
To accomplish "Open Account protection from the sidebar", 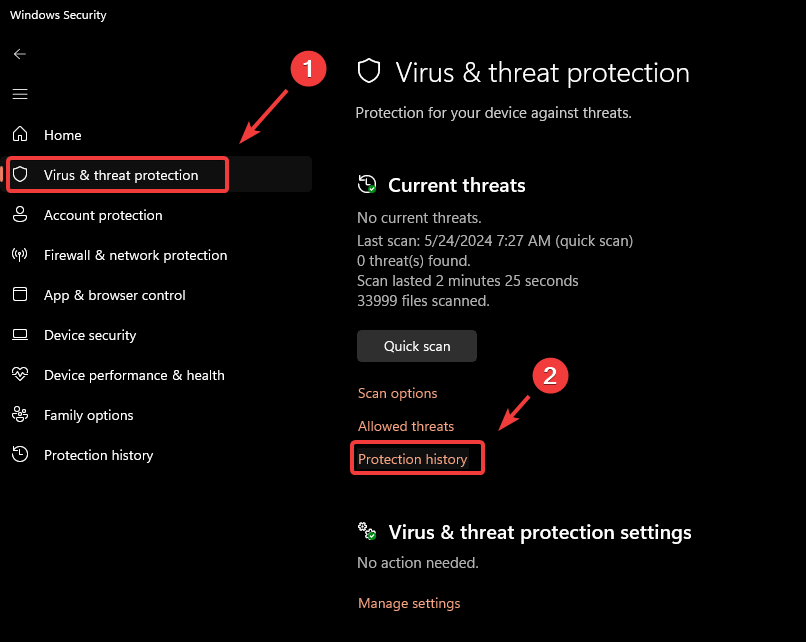I will pyautogui.click(x=103, y=215).
